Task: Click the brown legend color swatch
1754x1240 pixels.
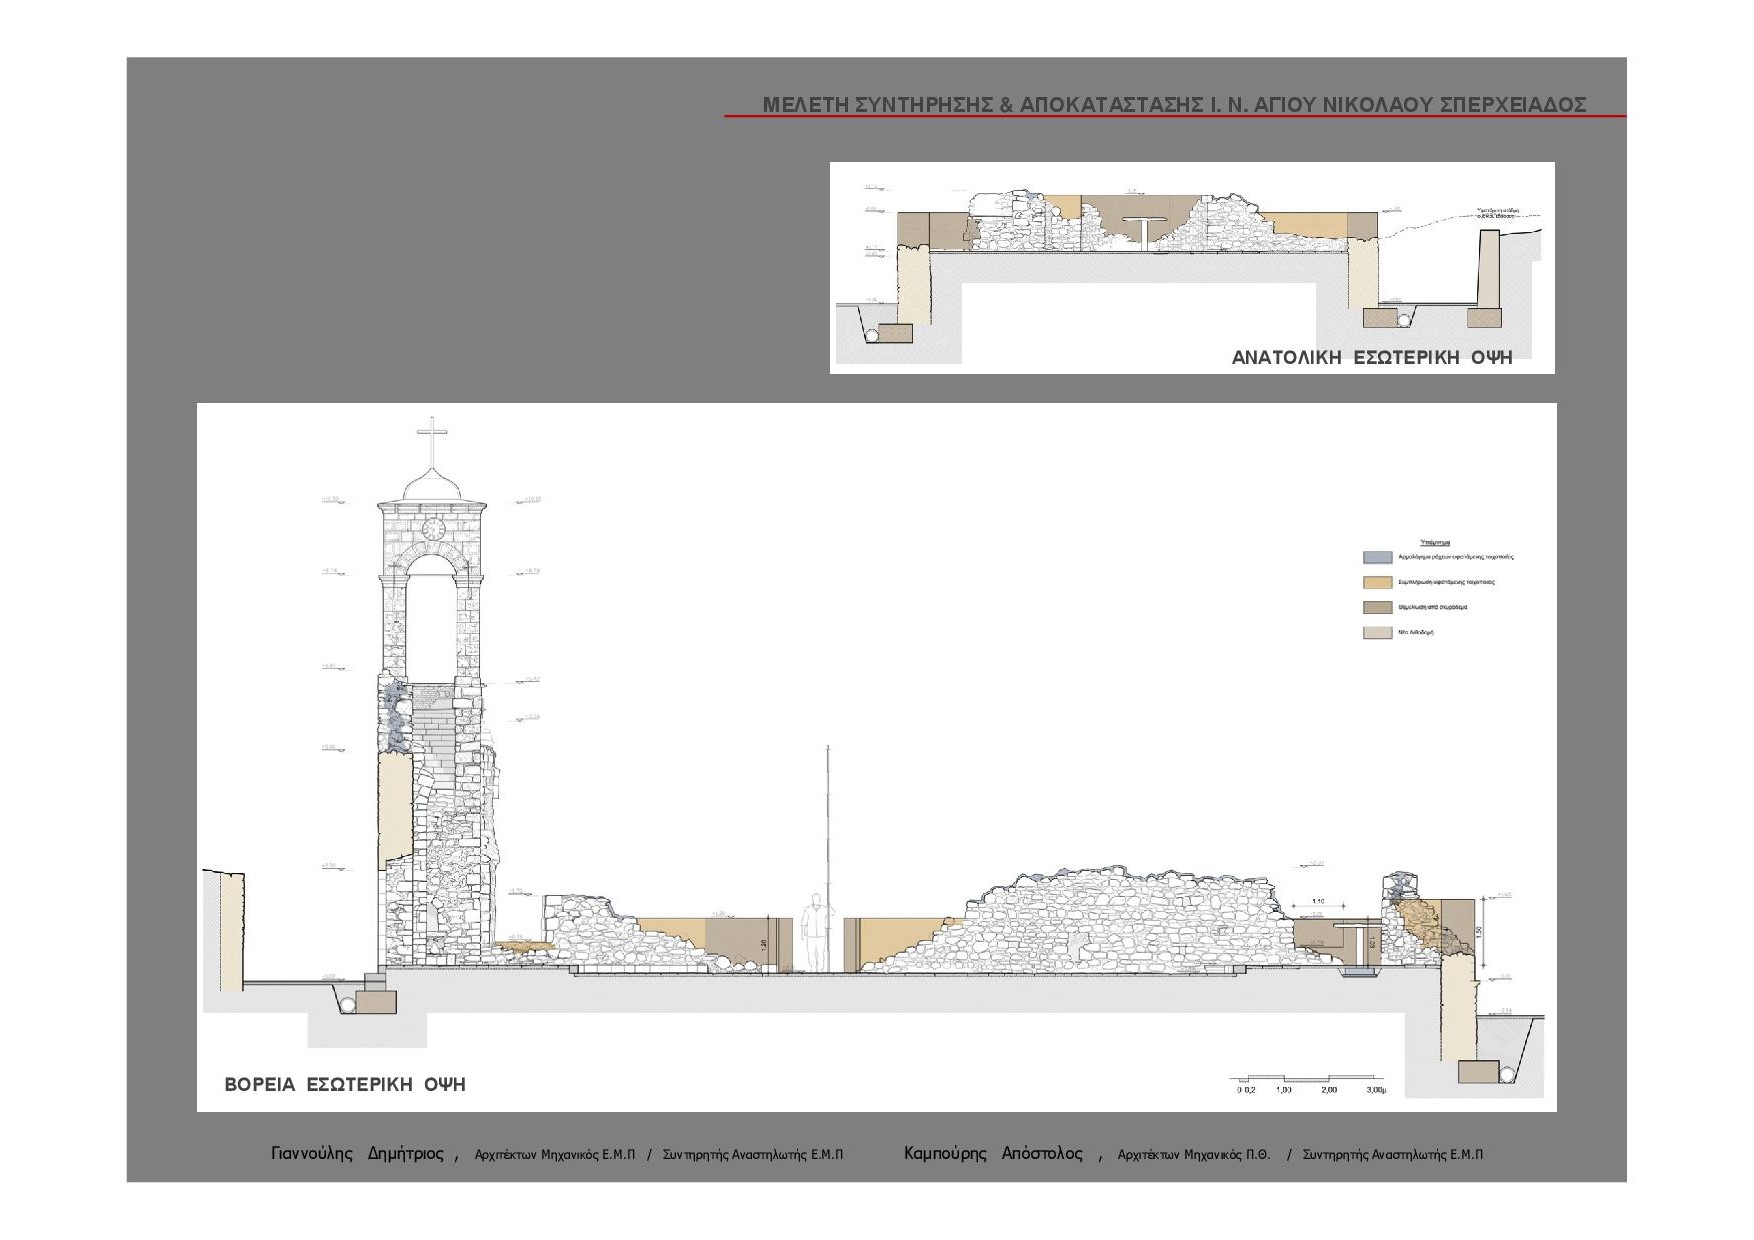Action: point(1377,607)
